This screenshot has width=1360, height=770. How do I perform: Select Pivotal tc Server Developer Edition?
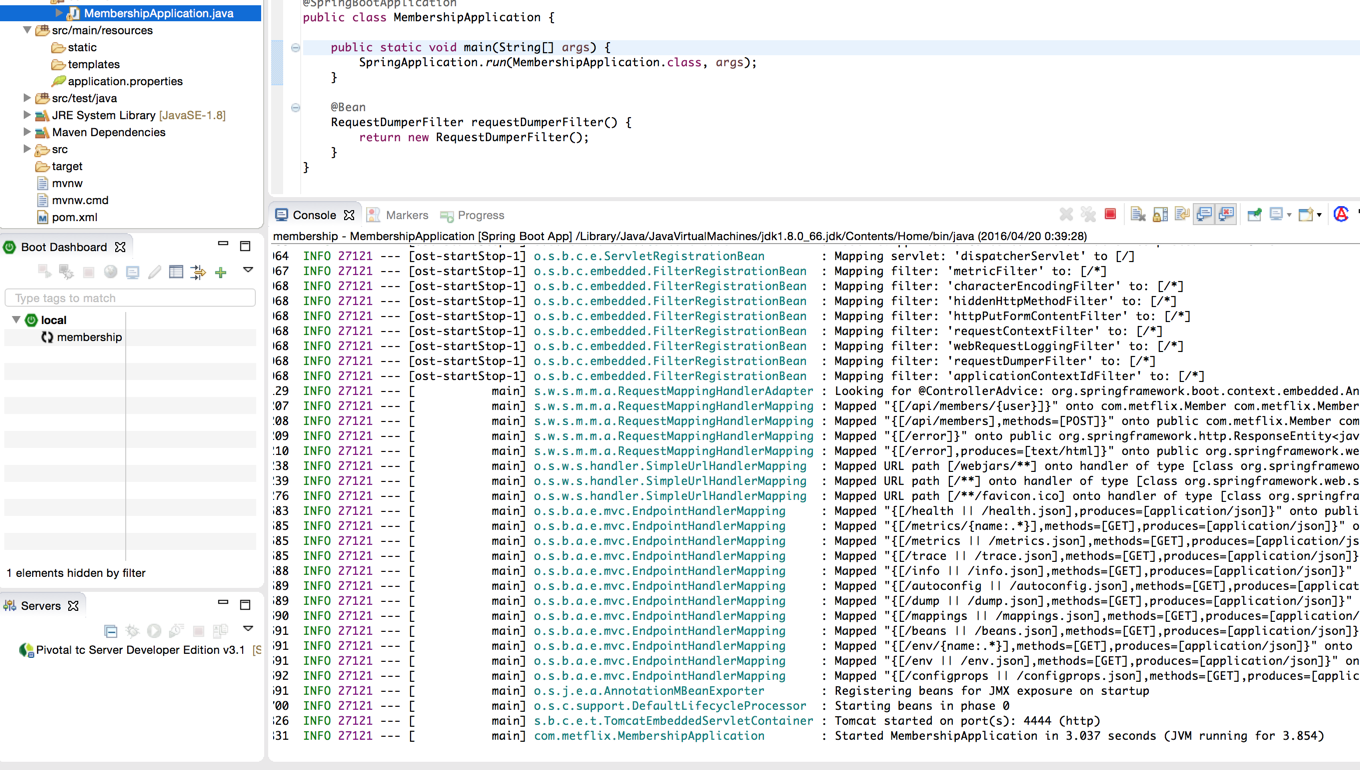click(140, 650)
